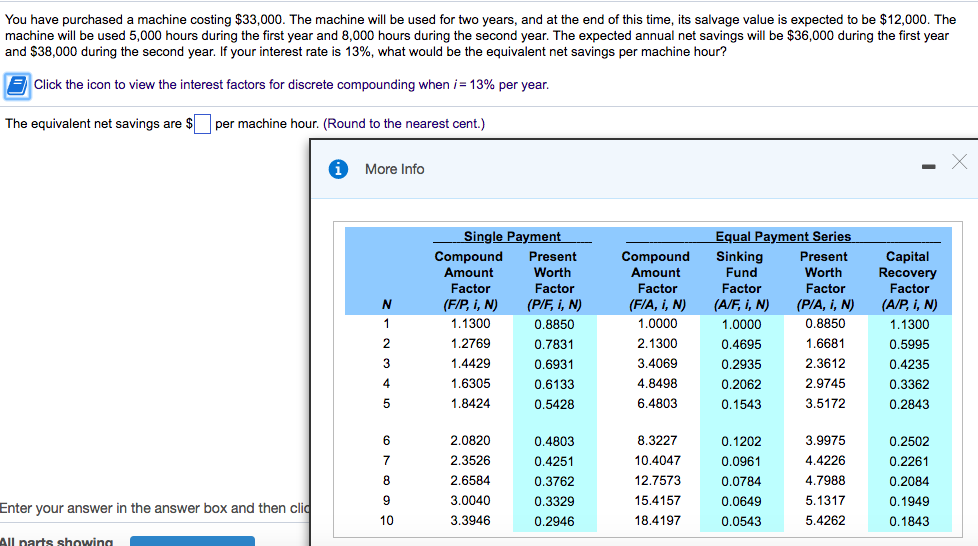Click value 0.4235 in row 3
Screen dimensions: 978x546
(x=909, y=364)
